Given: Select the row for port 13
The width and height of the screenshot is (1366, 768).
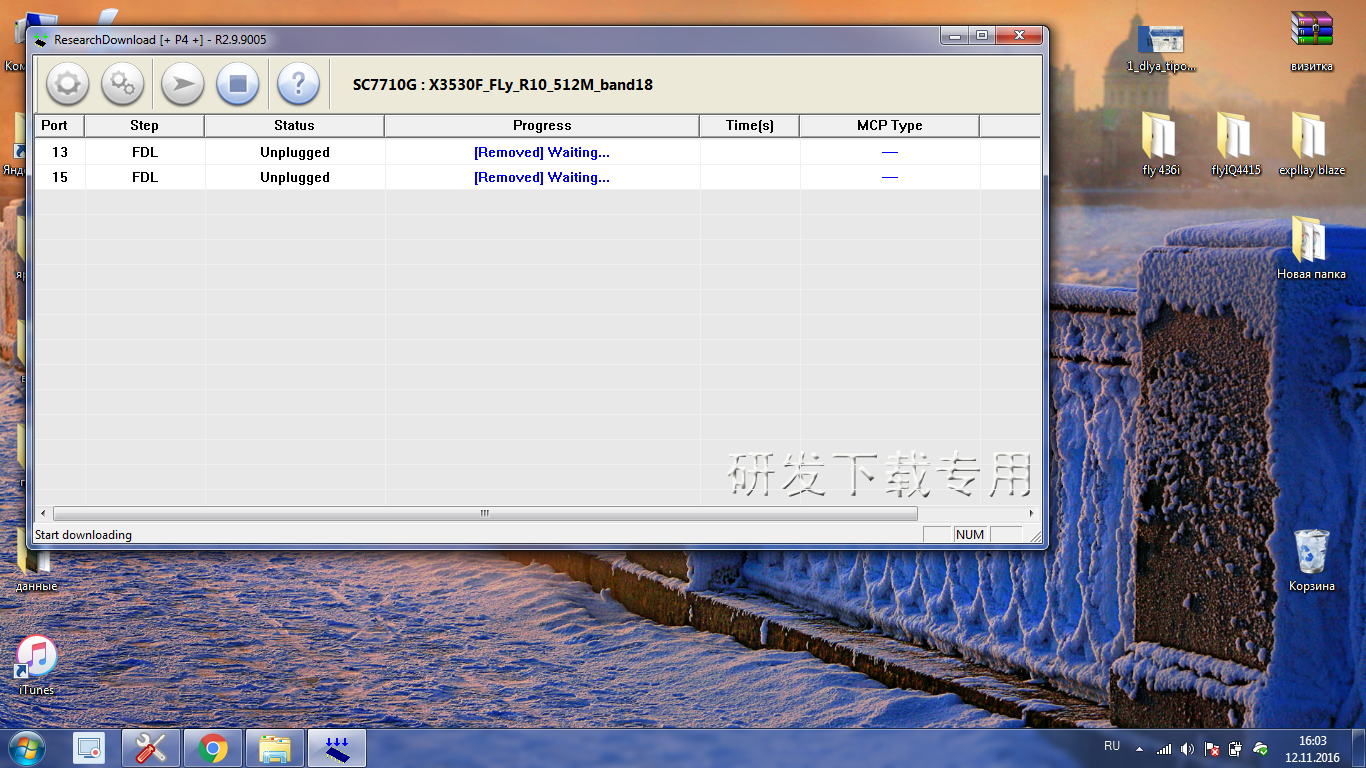Looking at the screenshot, I should (x=537, y=152).
